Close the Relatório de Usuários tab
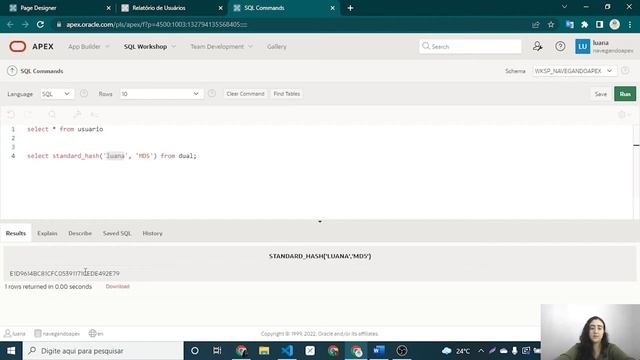640x360 pixels. [x=220, y=8]
